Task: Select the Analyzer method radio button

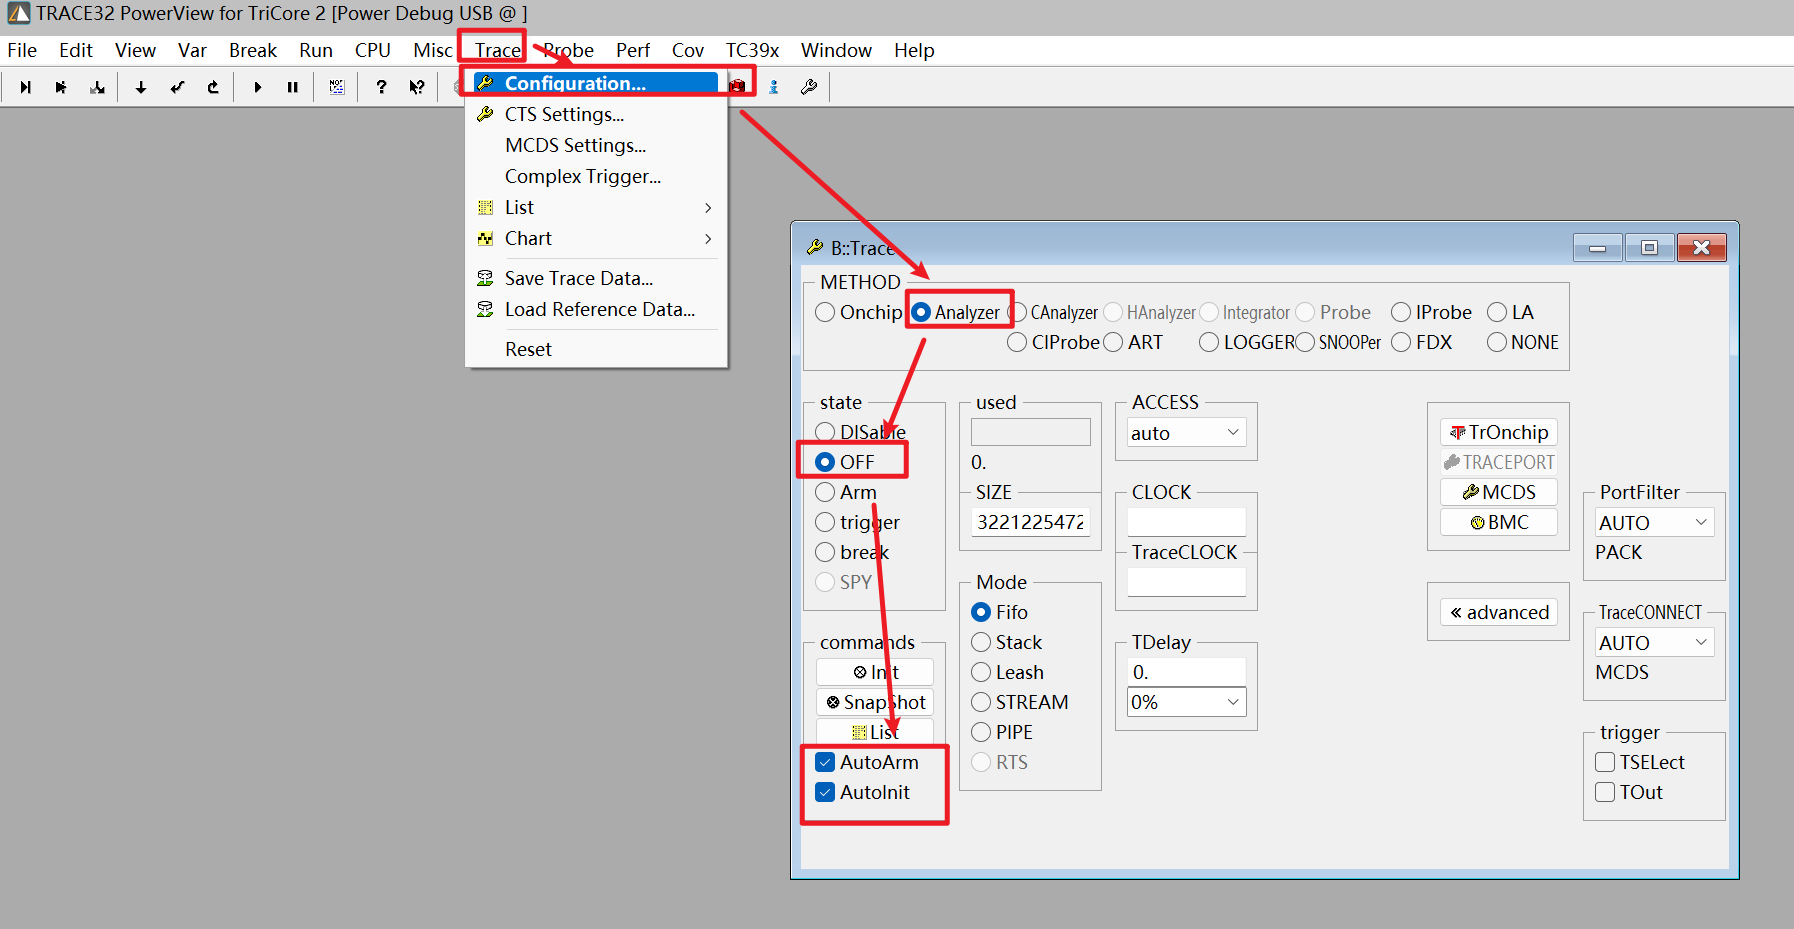Action: [x=921, y=312]
